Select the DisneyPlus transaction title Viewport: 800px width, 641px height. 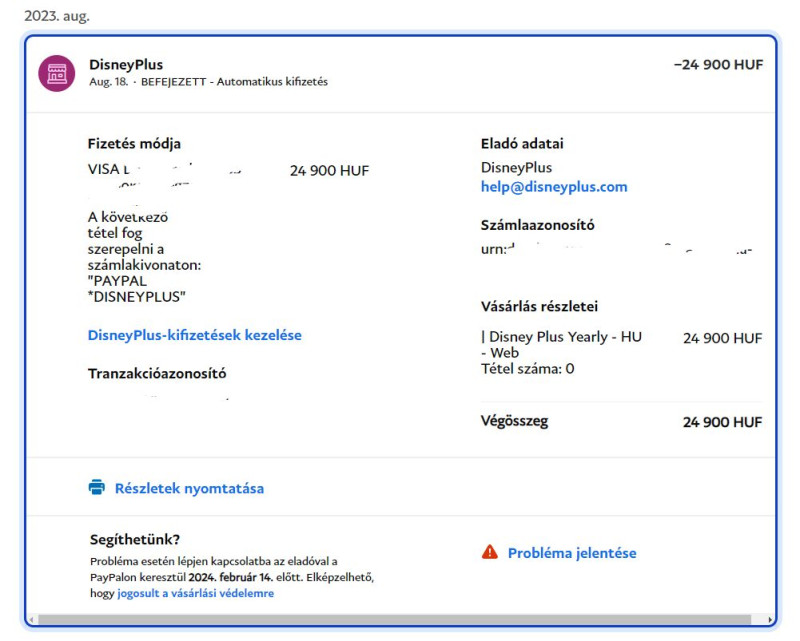[x=126, y=64]
